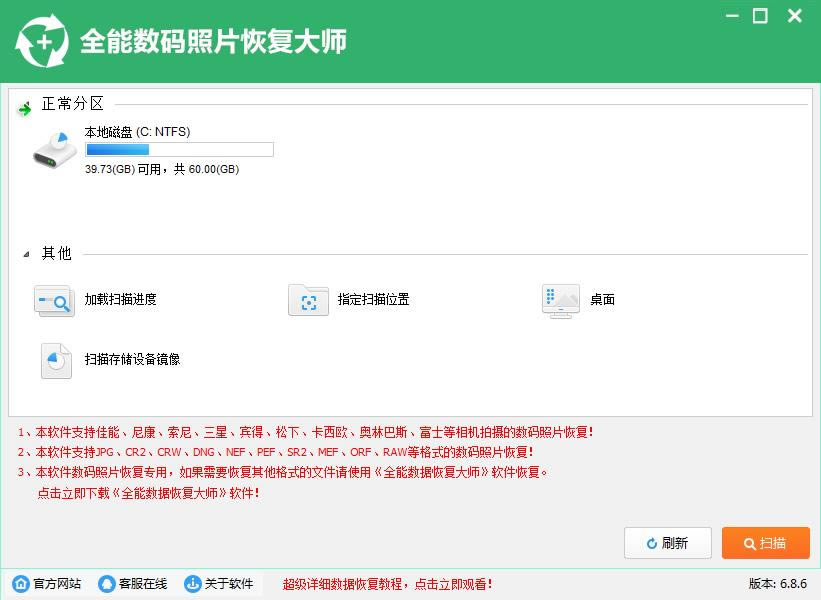Screen dimensions: 821x600
Task: Open 关于软件 info icon
Action: 192,583
